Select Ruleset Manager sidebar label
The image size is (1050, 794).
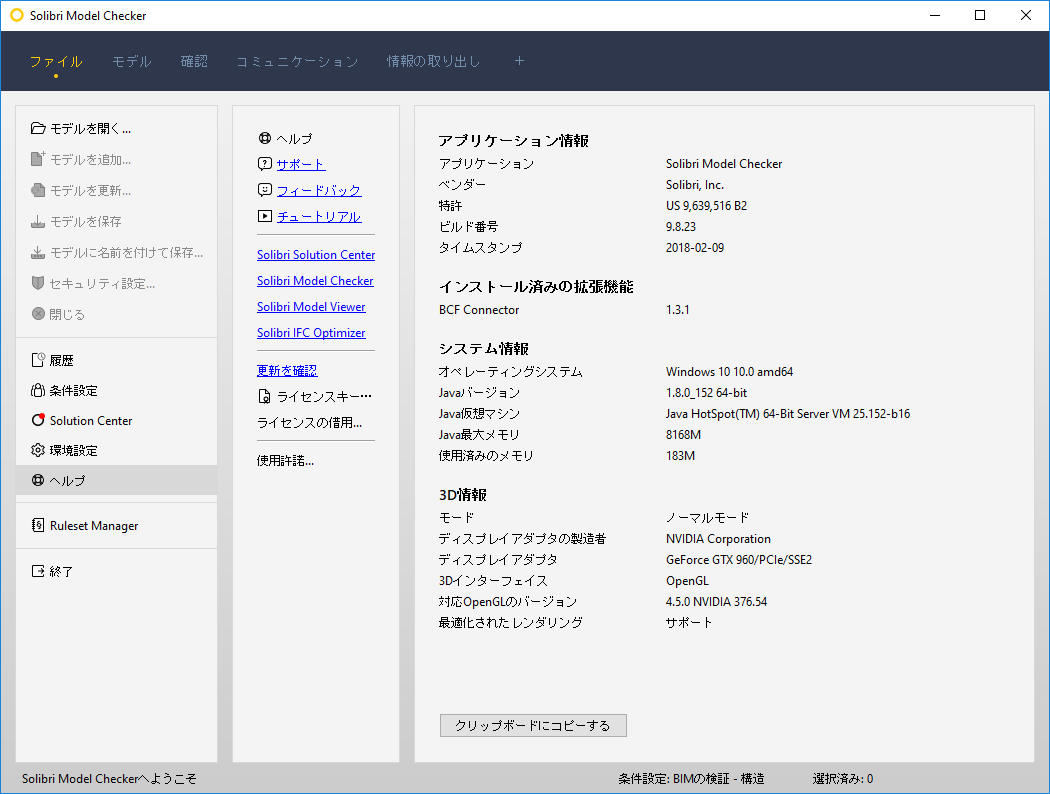(x=94, y=526)
